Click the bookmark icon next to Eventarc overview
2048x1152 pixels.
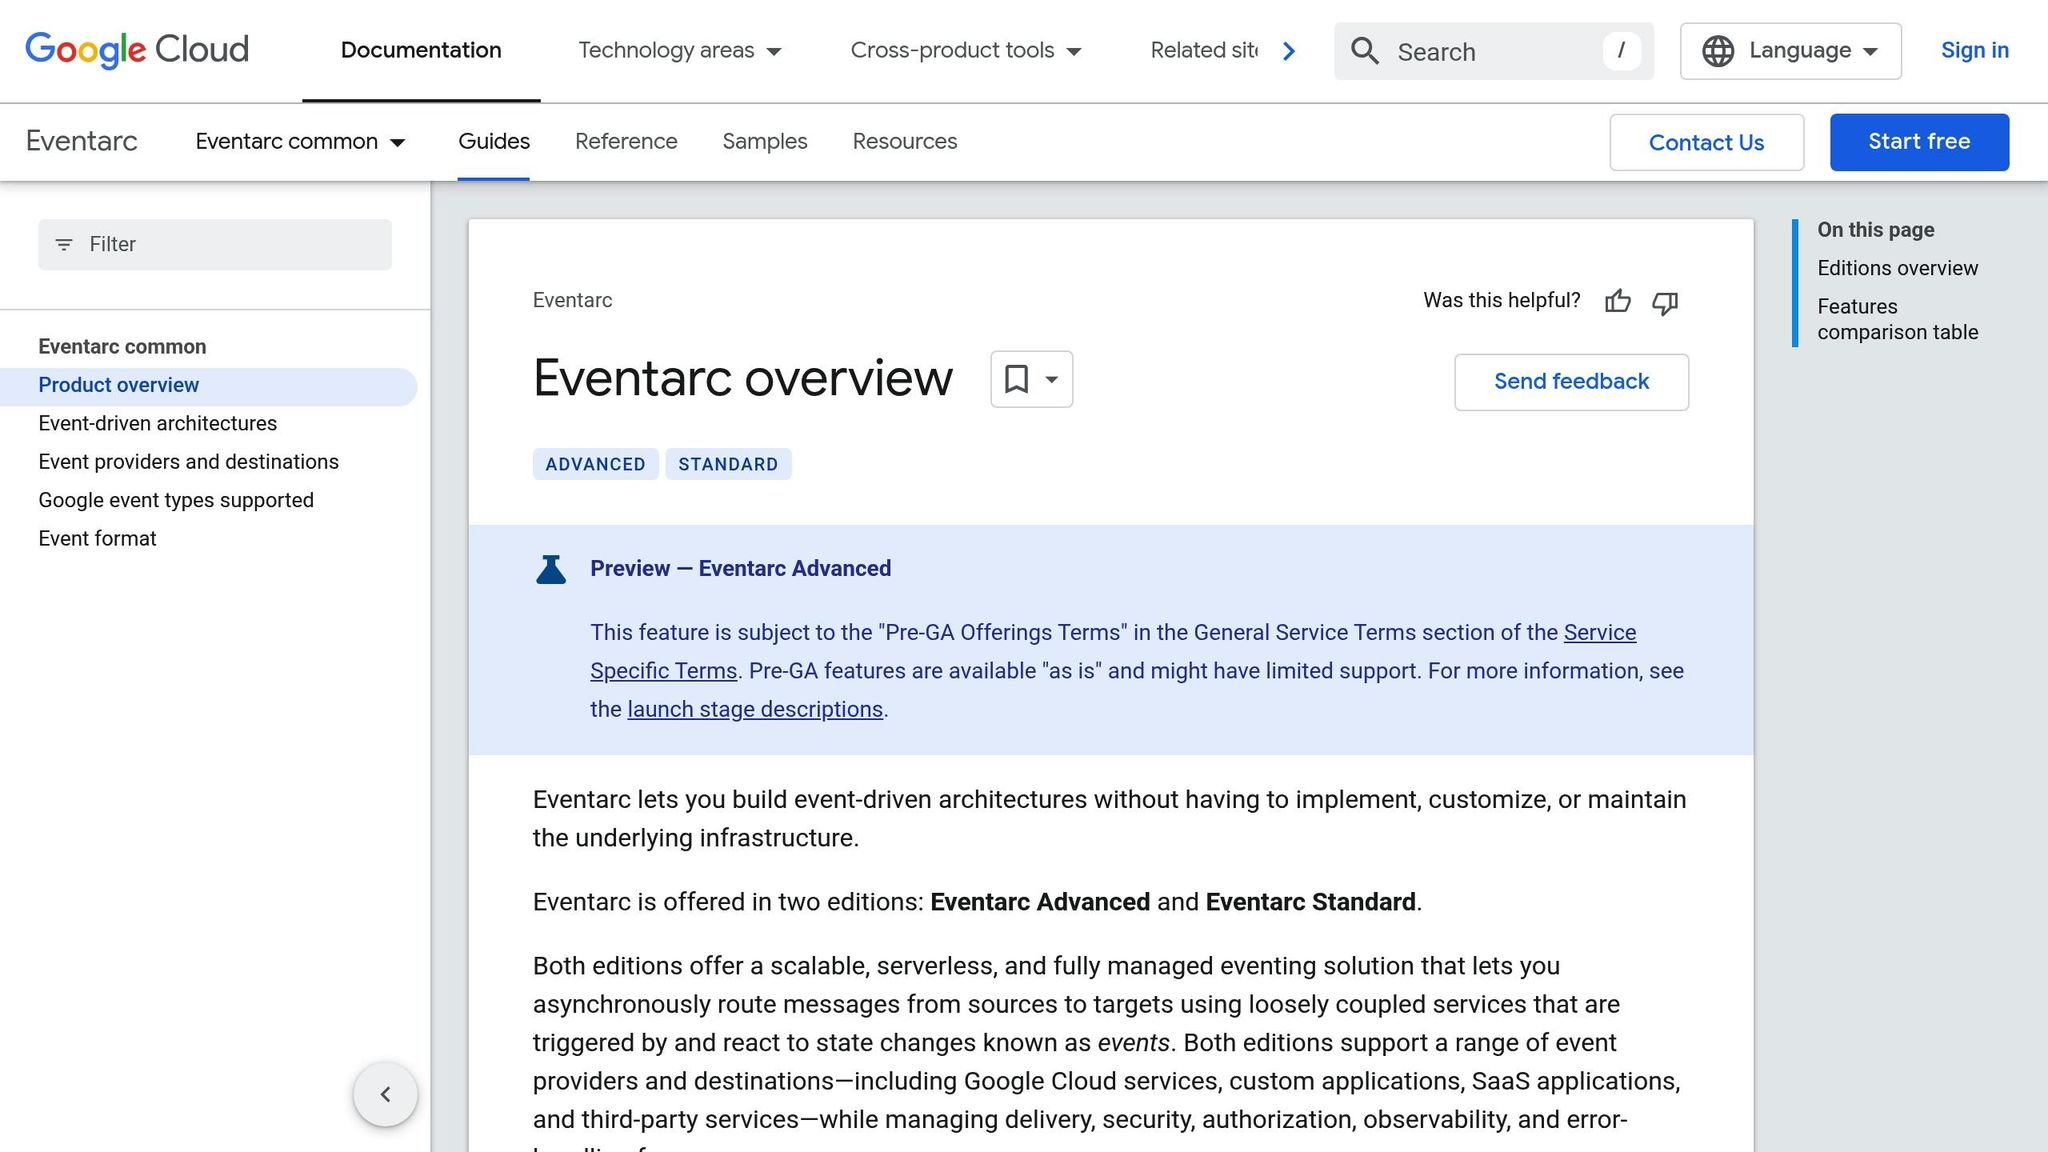(1019, 380)
